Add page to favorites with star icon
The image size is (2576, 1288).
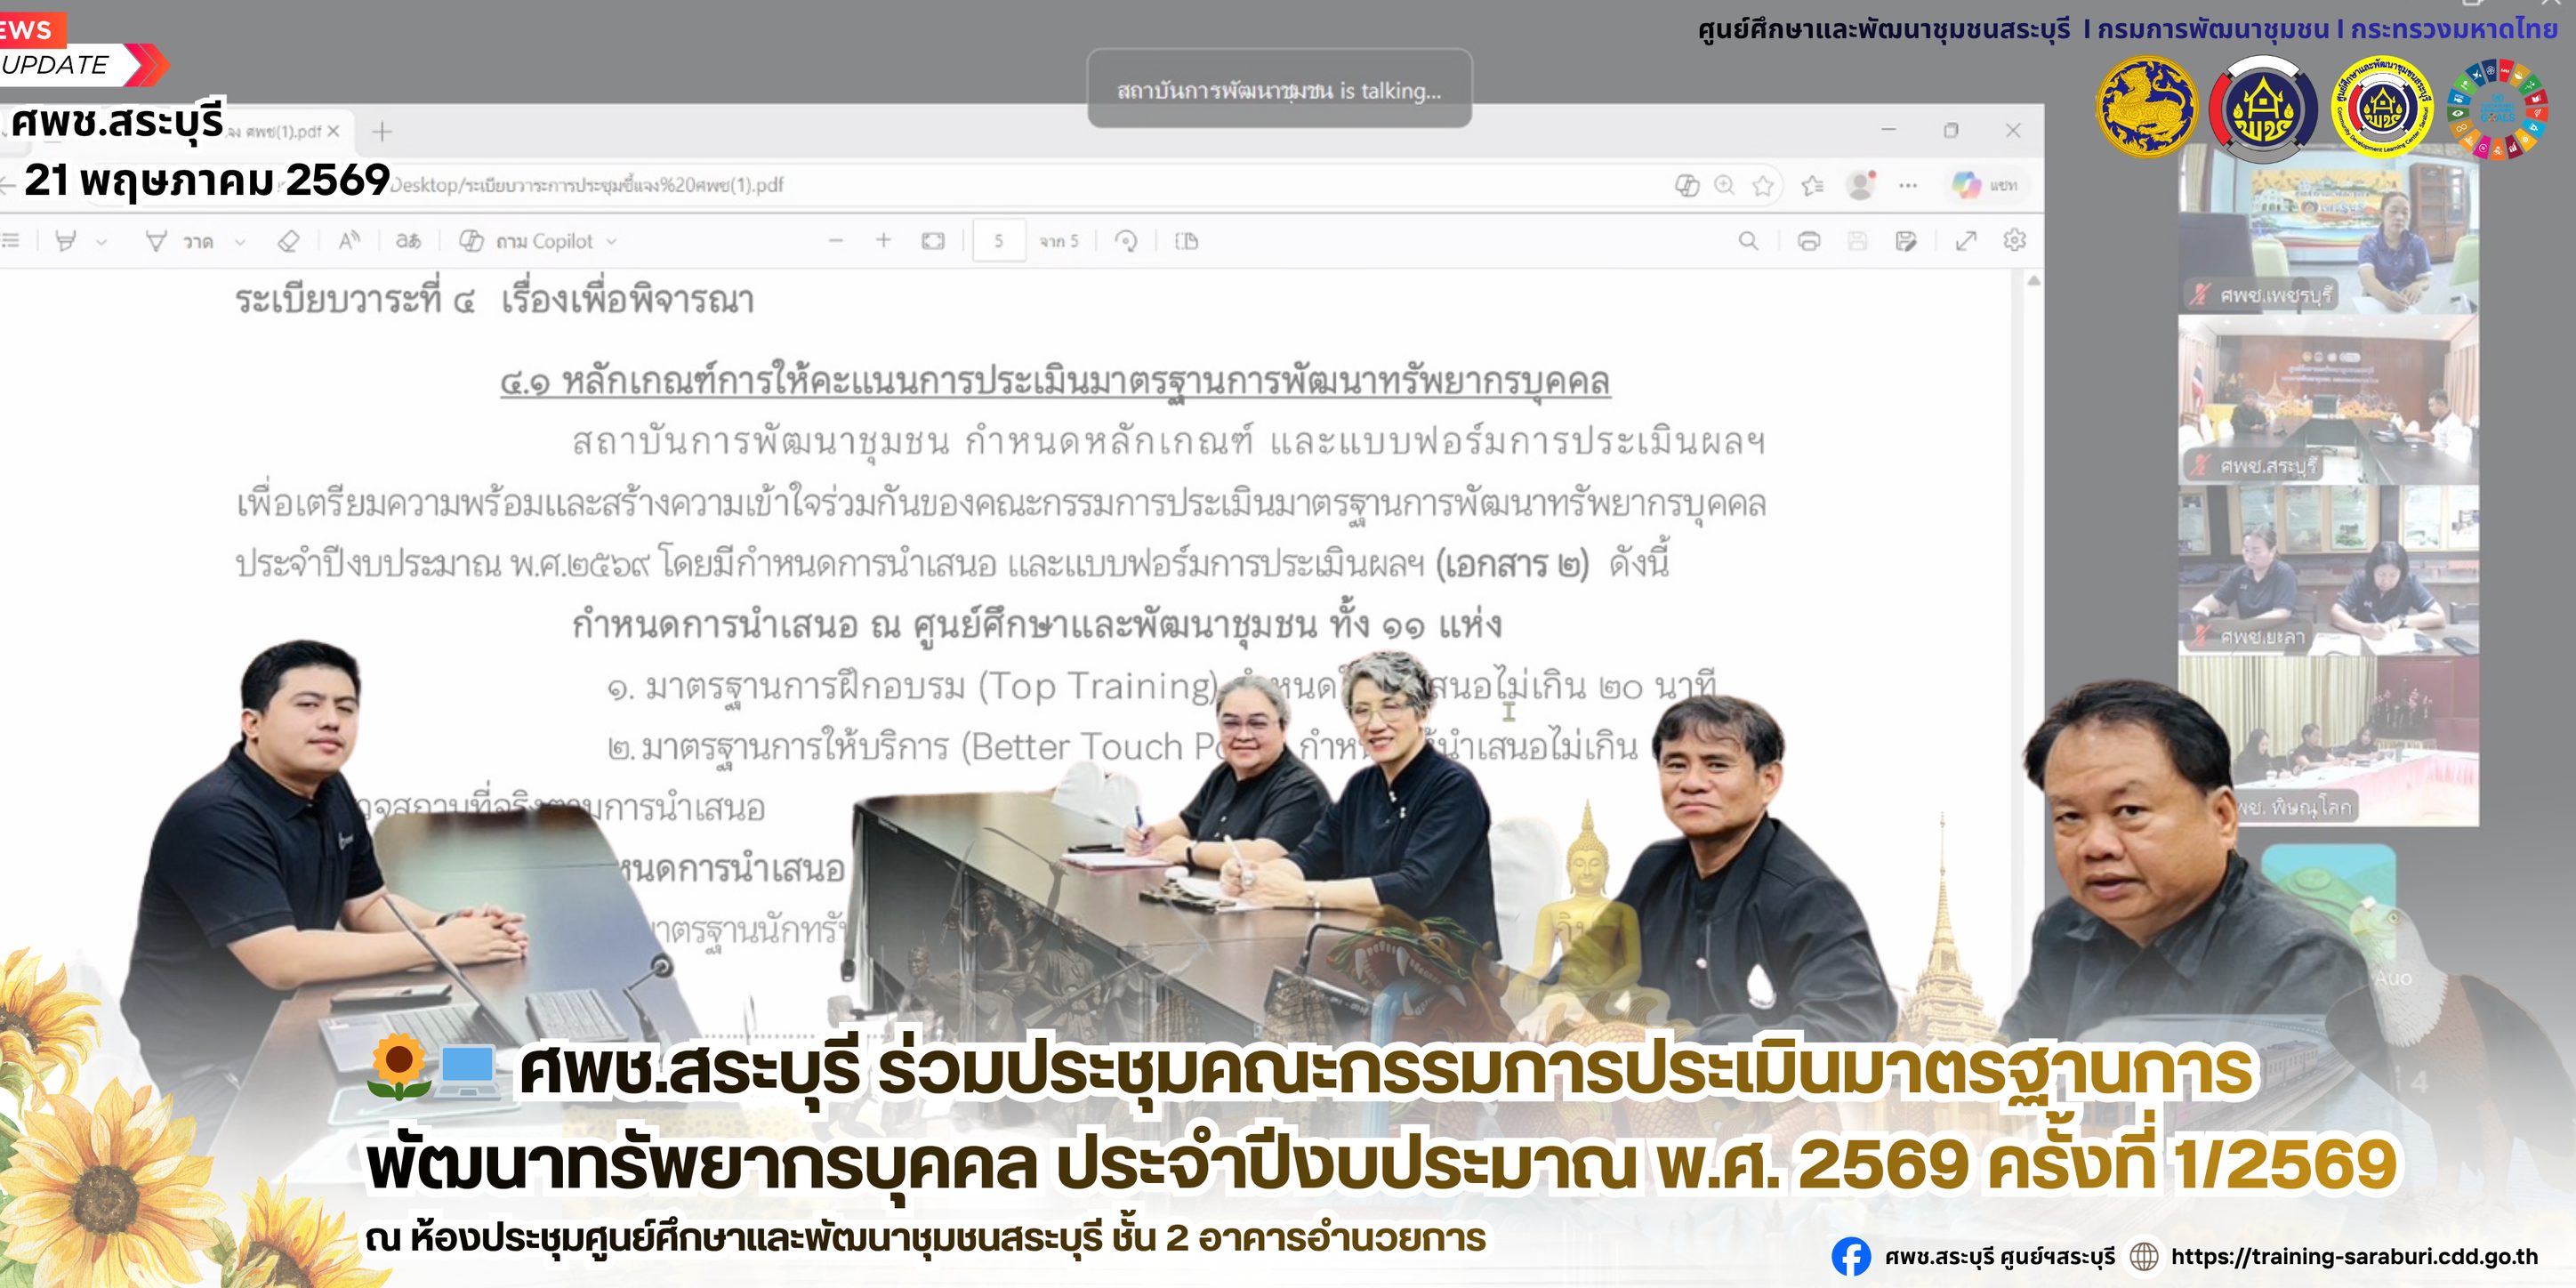point(1763,185)
